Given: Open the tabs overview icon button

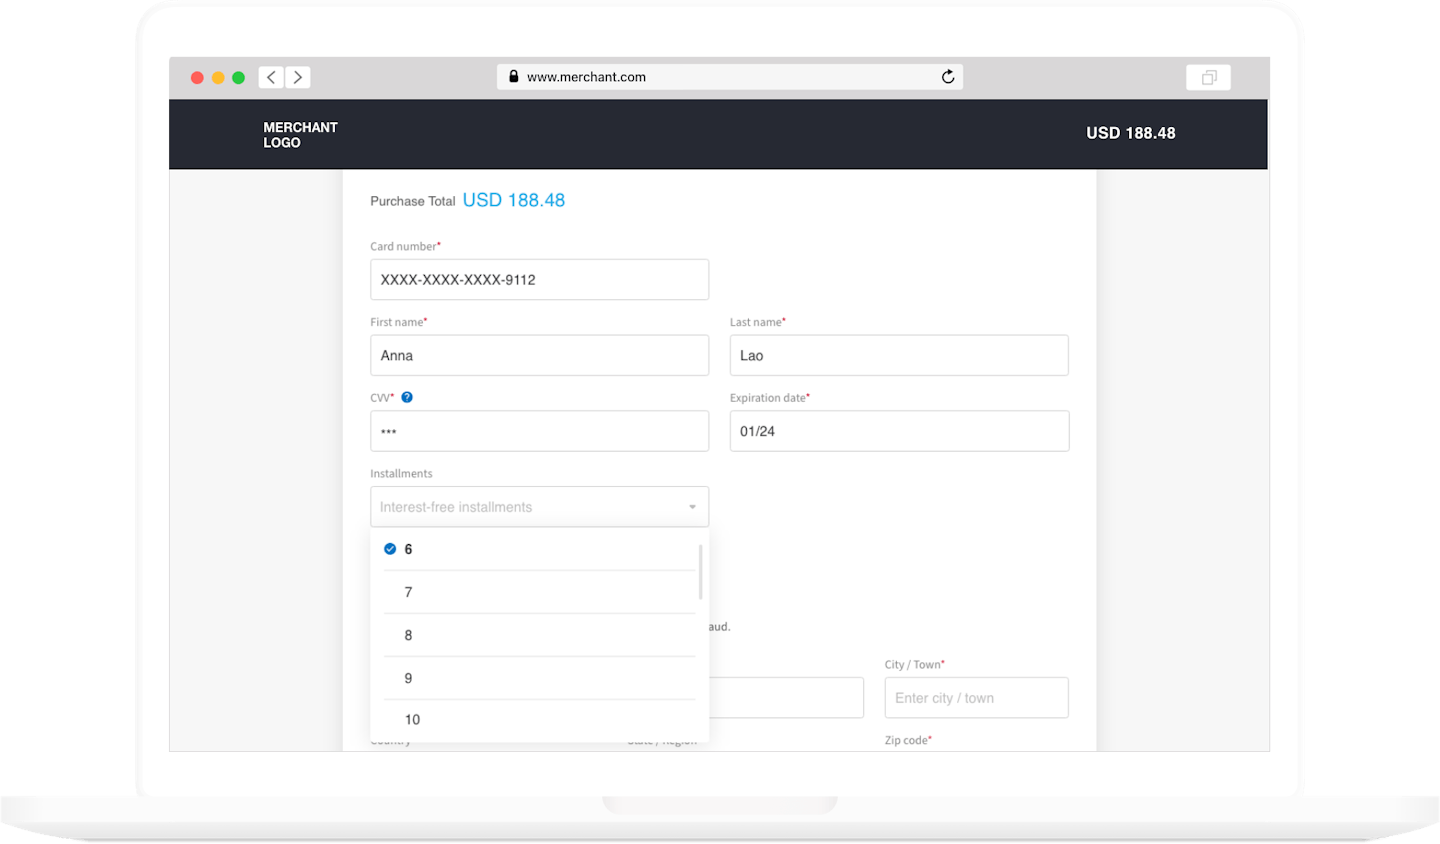Looking at the screenshot, I should 1208,77.
